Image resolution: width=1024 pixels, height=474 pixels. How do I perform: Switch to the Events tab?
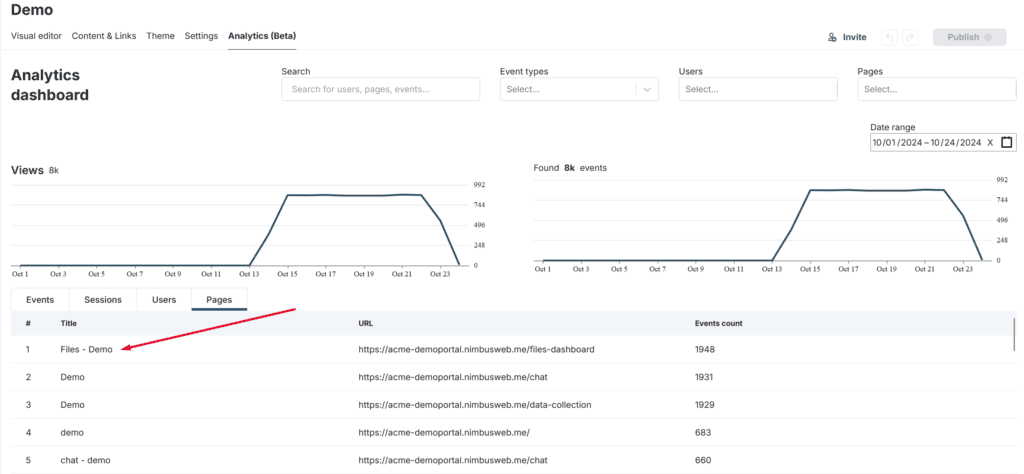(x=40, y=299)
